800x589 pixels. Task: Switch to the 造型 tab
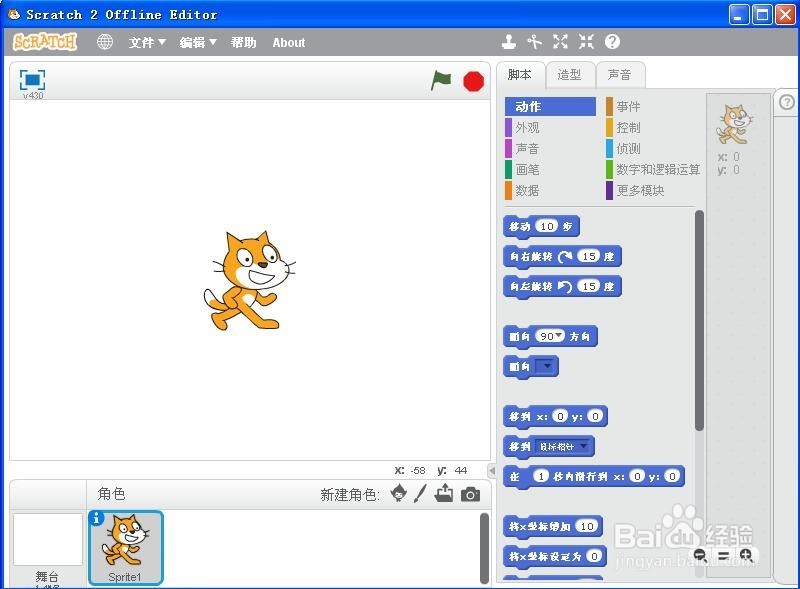coord(569,75)
